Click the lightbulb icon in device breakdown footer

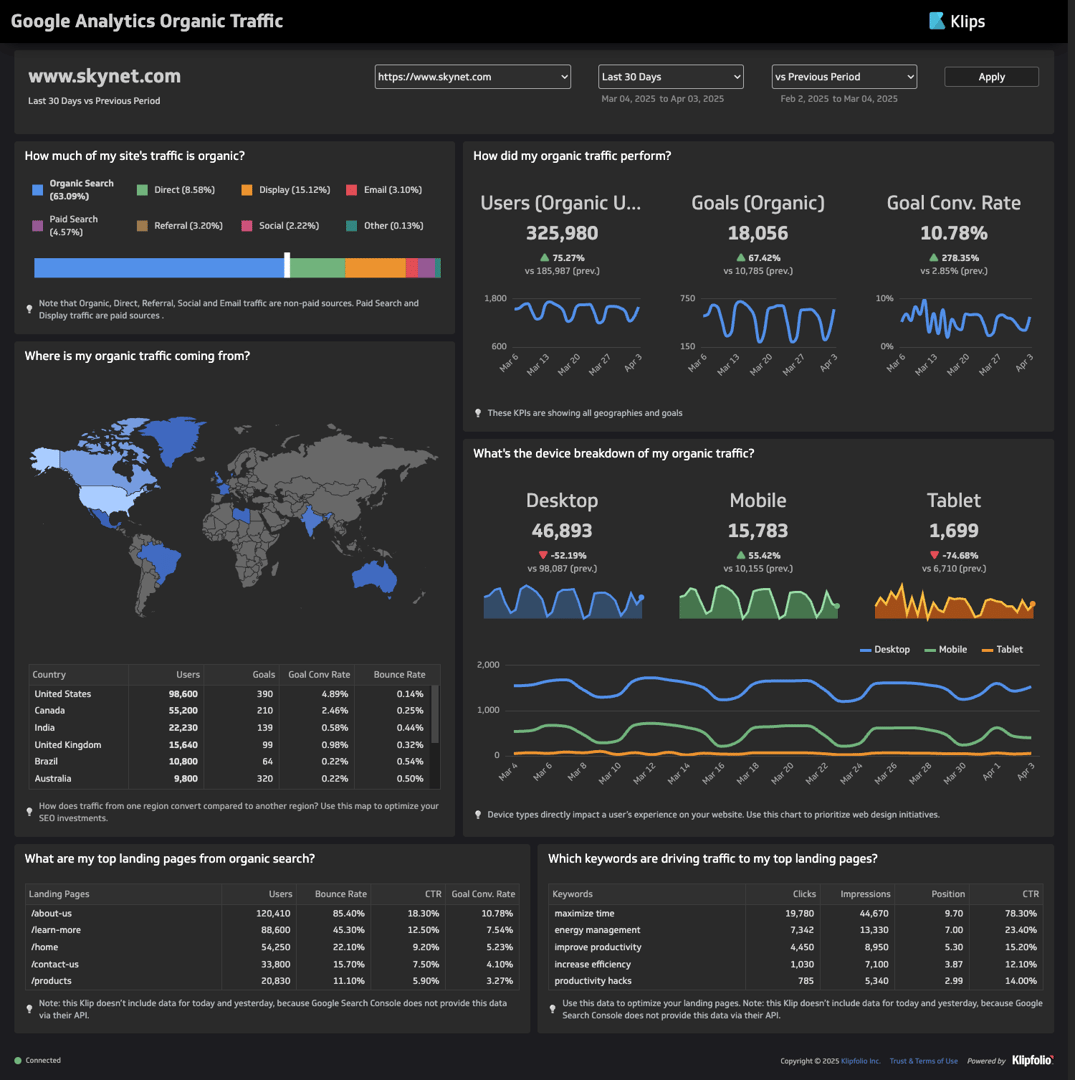pyautogui.click(x=477, y=815)
